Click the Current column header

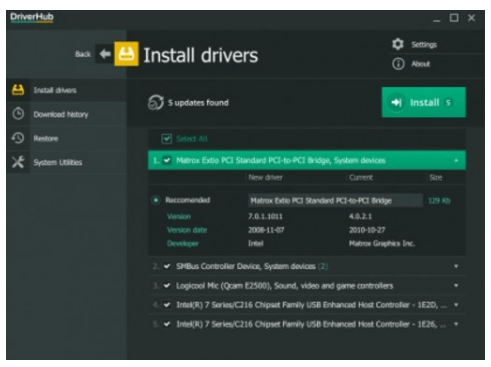pos(361,177)
